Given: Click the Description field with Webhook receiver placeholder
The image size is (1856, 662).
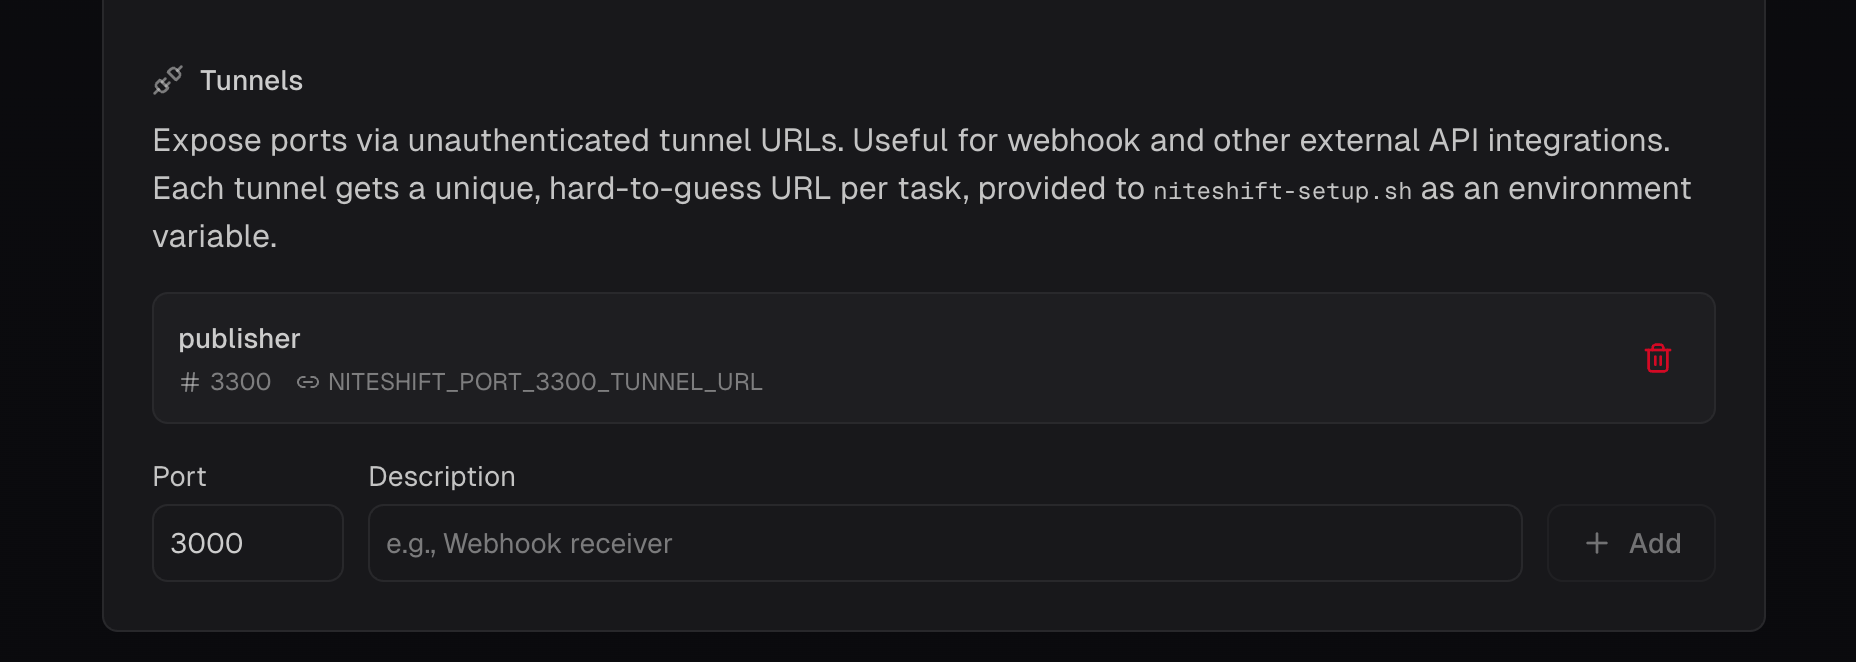Looking at the screenshot, I should click(944, 543).
